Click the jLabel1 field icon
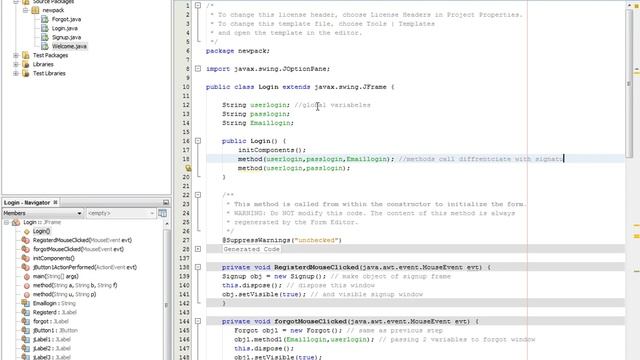The width and height of the screenshot is (640, 360). [x=26, y=339]
